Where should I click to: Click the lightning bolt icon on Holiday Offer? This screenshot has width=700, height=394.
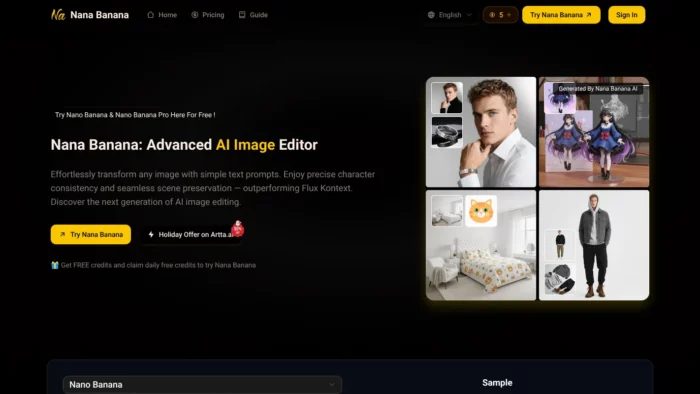pyautogui.click(x=151, y=234)
